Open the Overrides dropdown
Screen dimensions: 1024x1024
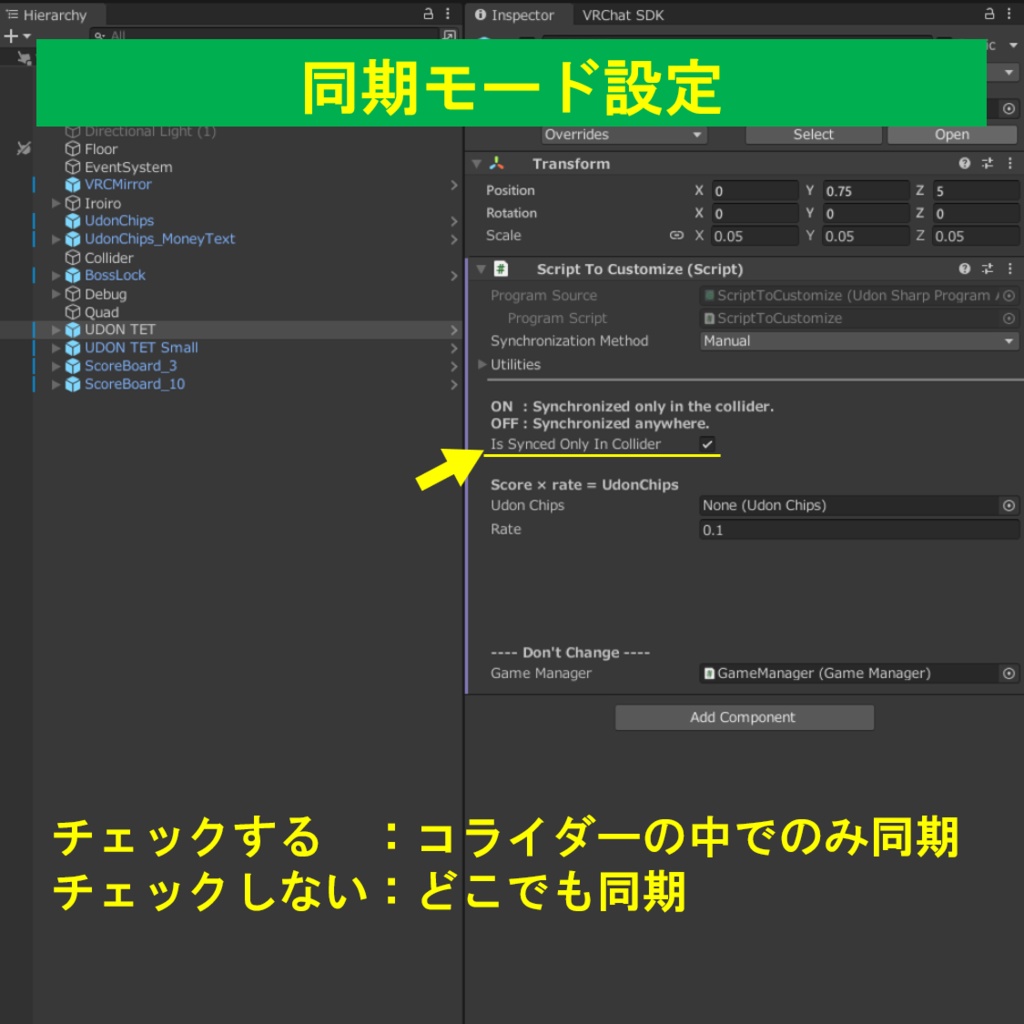tap(624, 135)
